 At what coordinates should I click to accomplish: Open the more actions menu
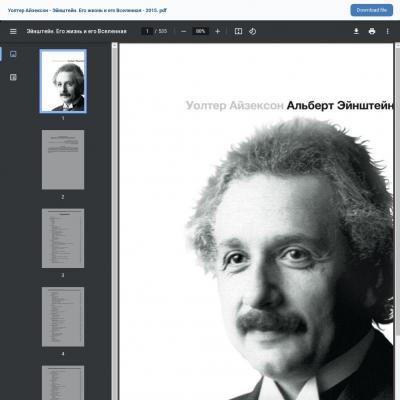[x=387, y=31]
